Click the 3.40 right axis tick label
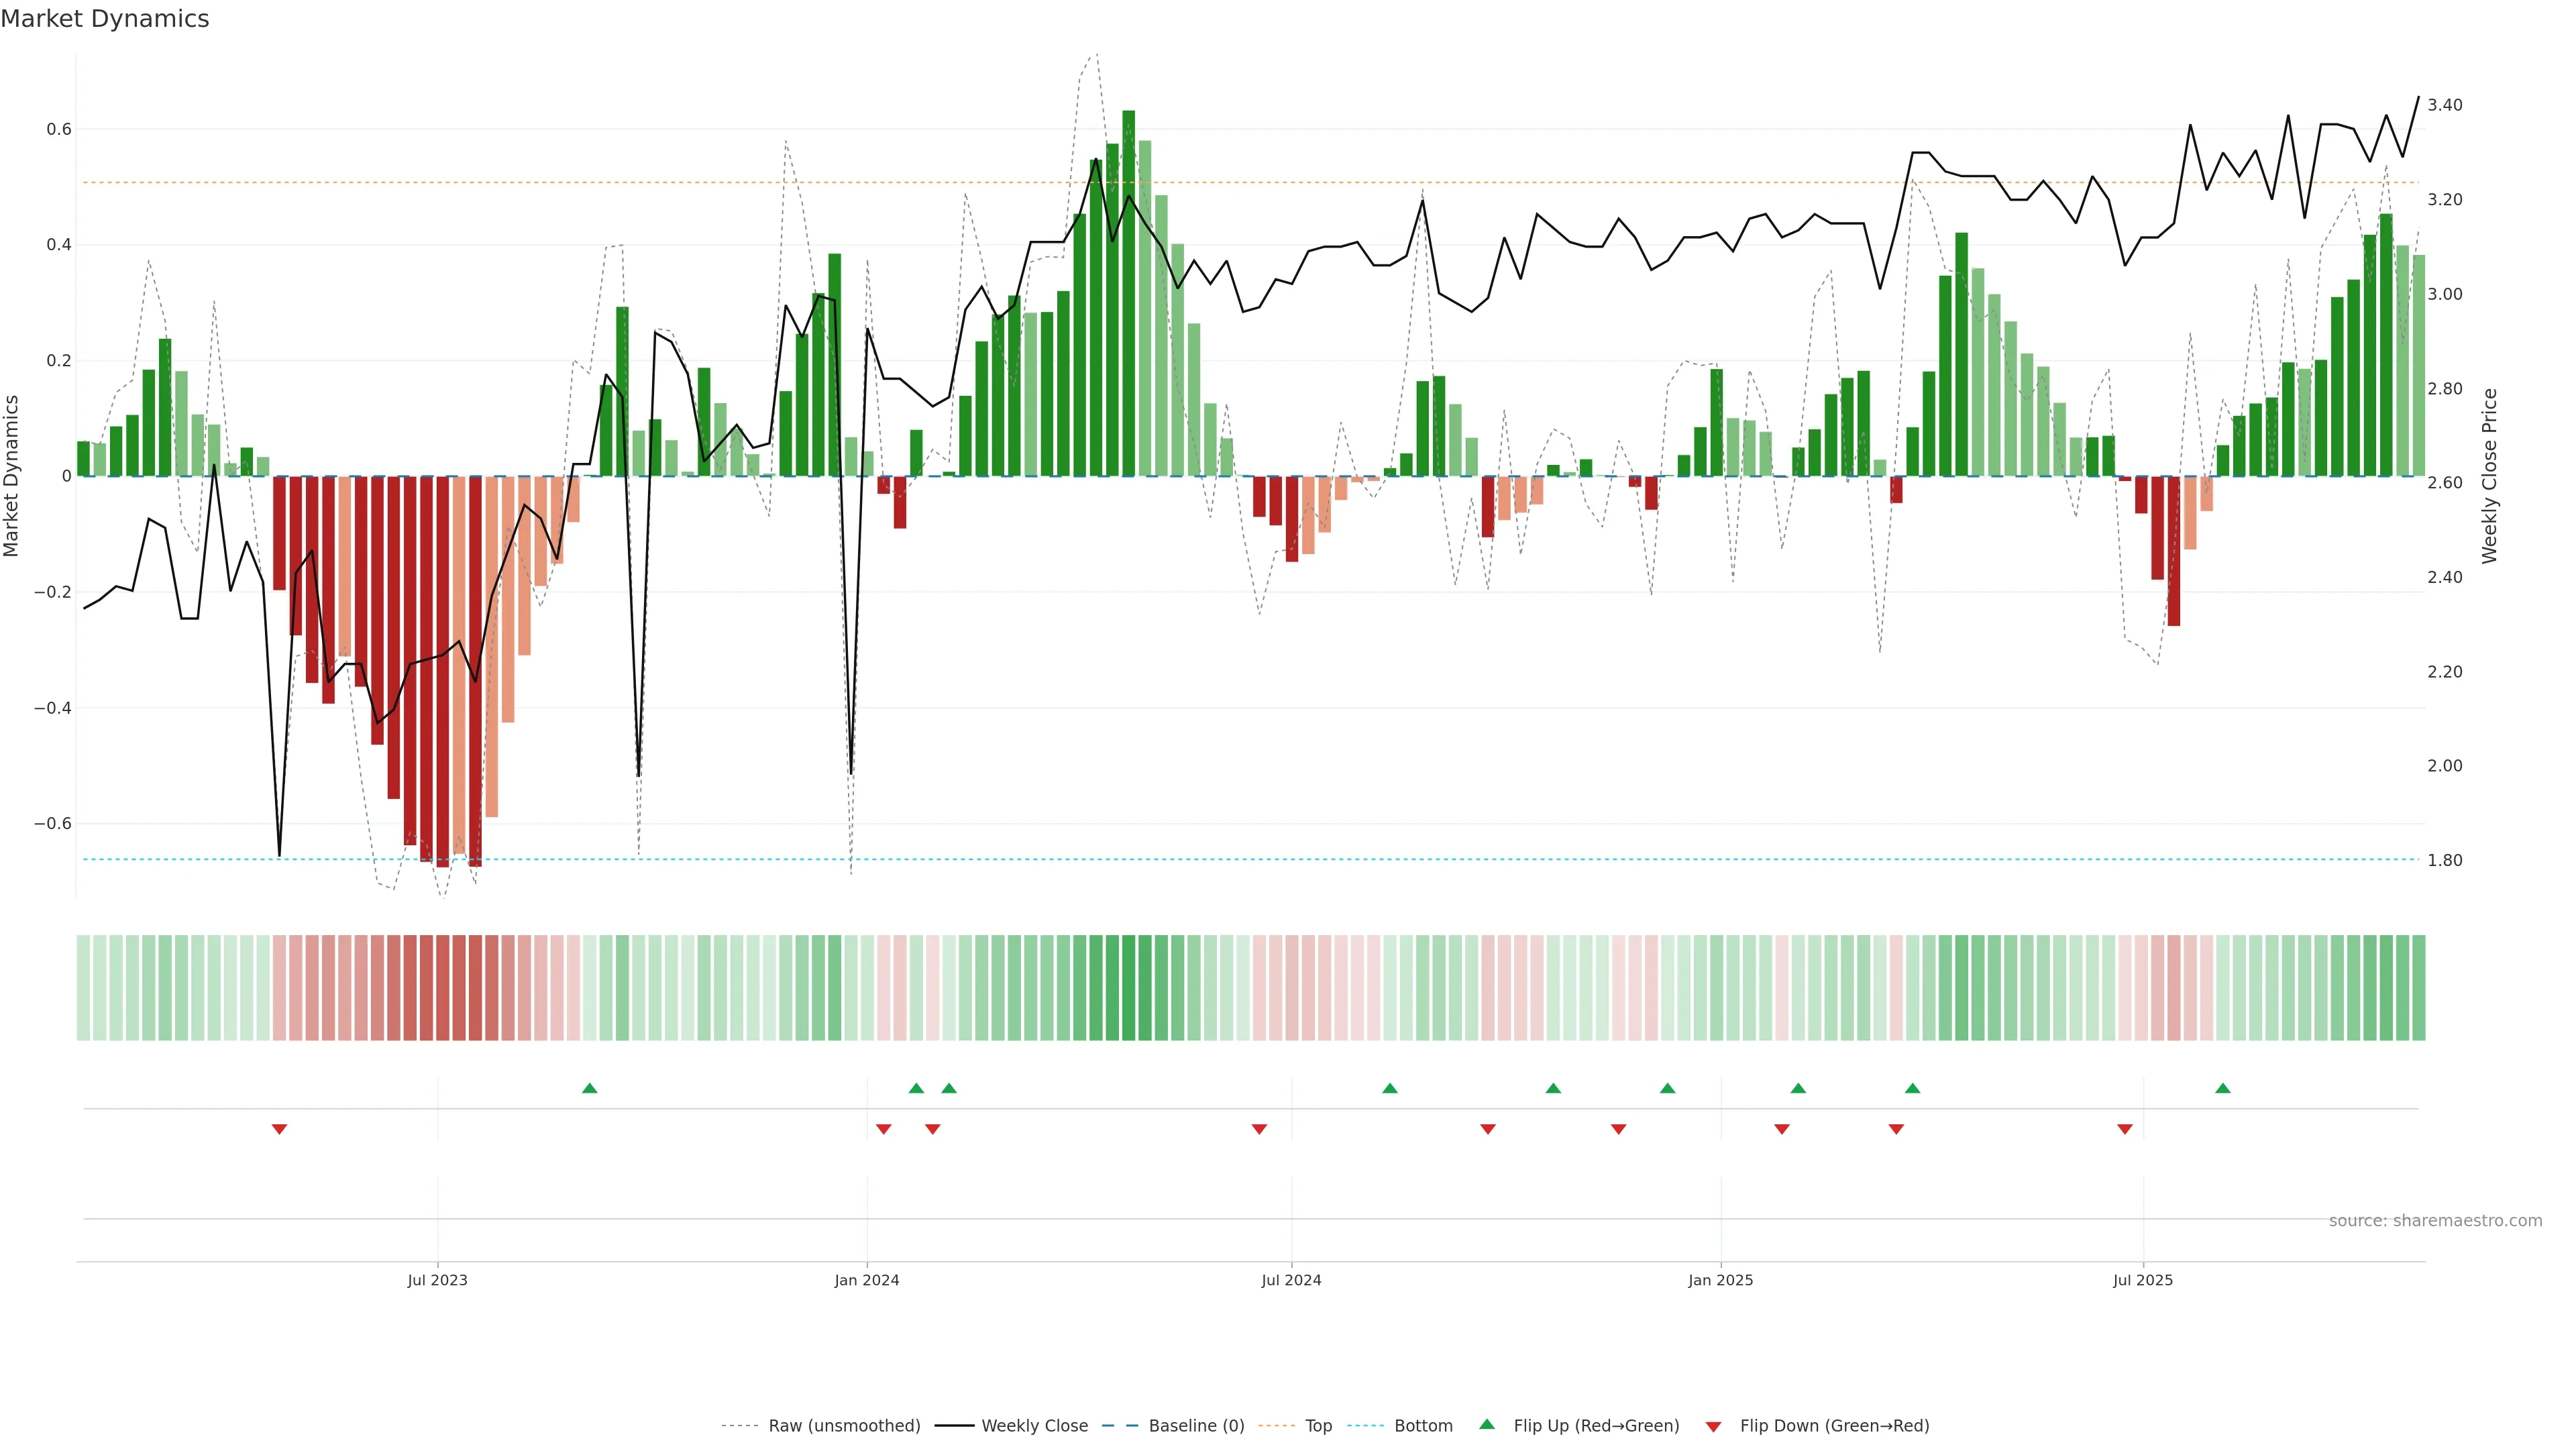The width and height of the screenshot is (2576, 1449). (x=2444, y=105)
